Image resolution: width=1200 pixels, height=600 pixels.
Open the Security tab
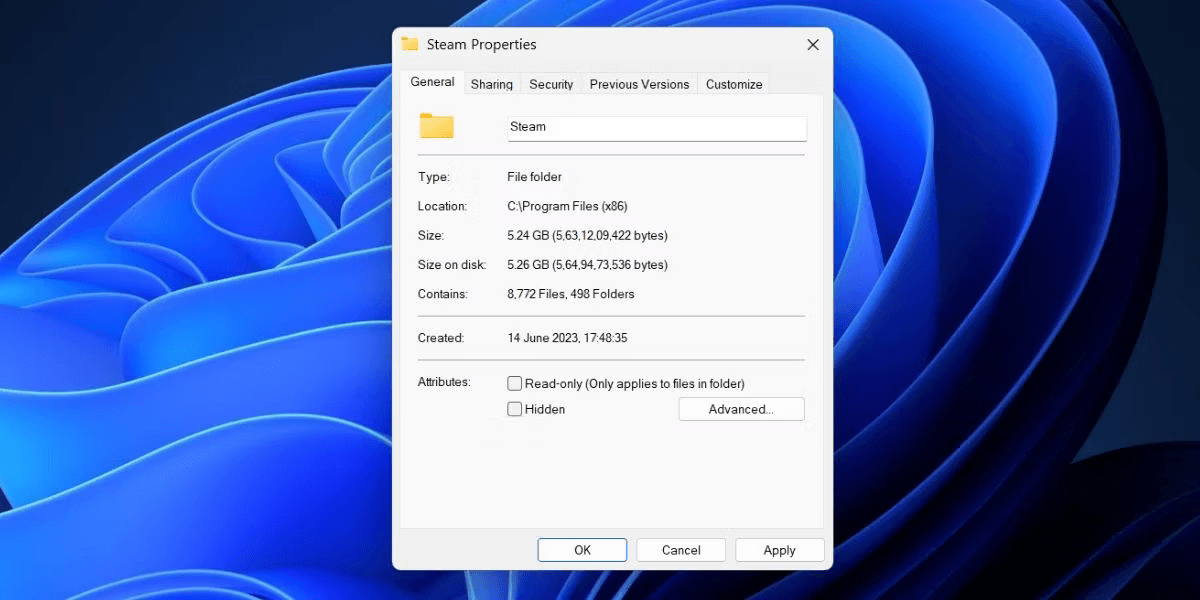point(551,84)
